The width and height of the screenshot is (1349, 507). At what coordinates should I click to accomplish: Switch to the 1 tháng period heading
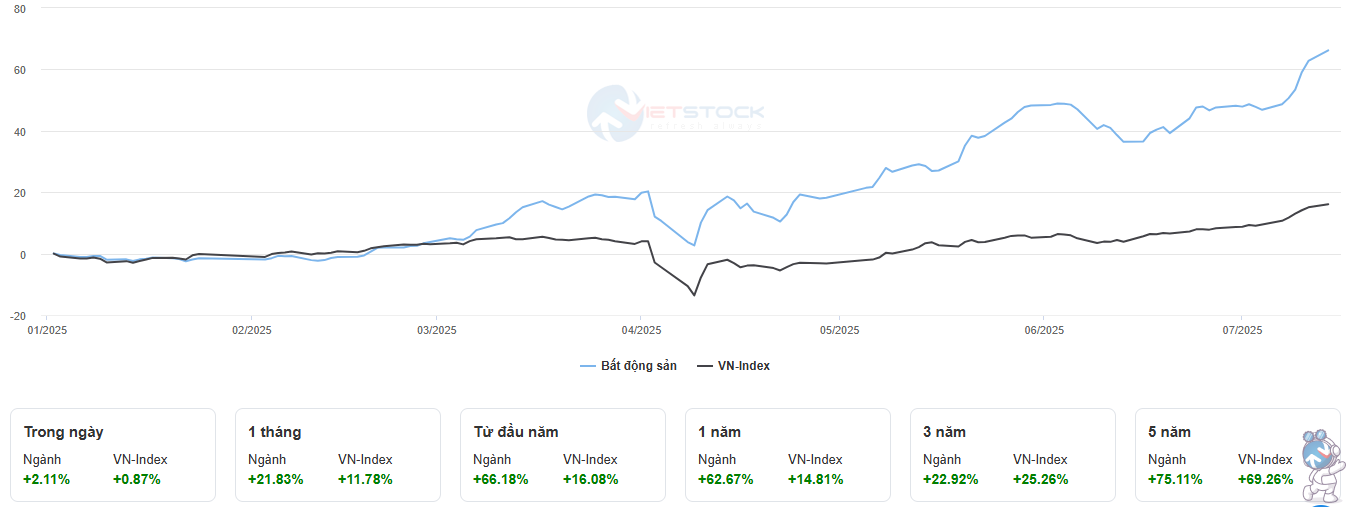coord(275,432)
